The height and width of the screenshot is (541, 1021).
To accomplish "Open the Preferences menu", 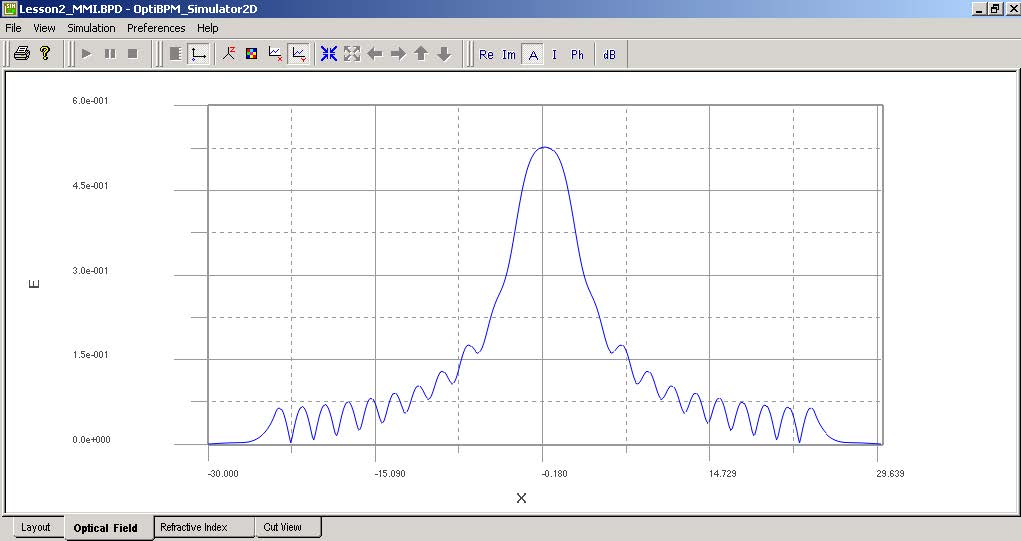I will click(156, 28).
